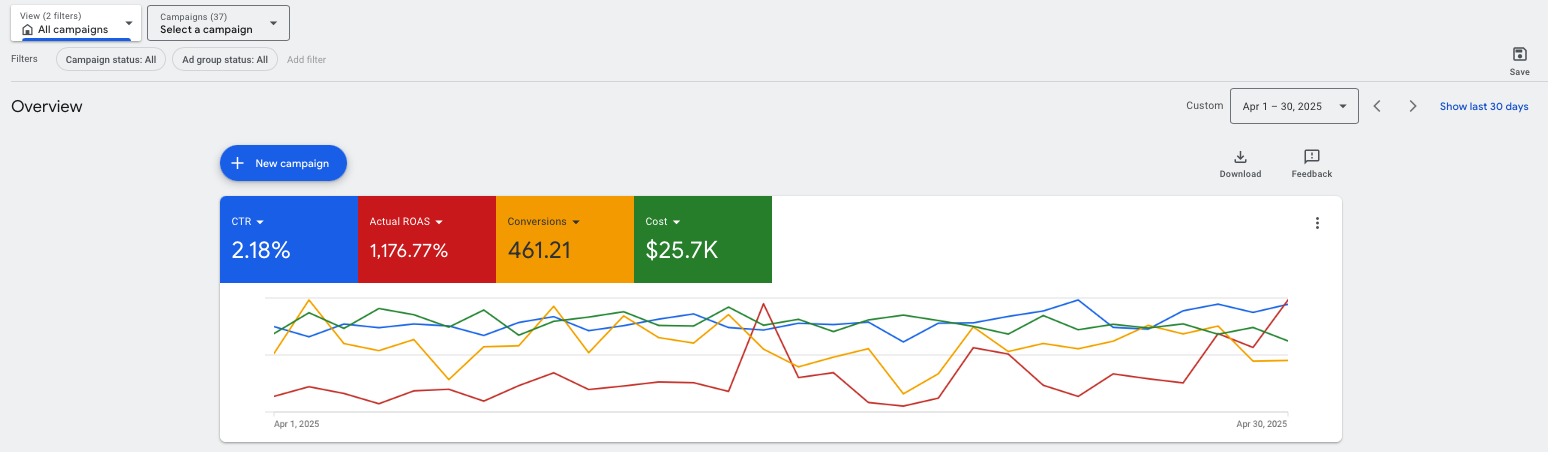Open the Conversions metric dropdown arrow
This screenshot has height=452, width=1548.
[x=576, y=222]
